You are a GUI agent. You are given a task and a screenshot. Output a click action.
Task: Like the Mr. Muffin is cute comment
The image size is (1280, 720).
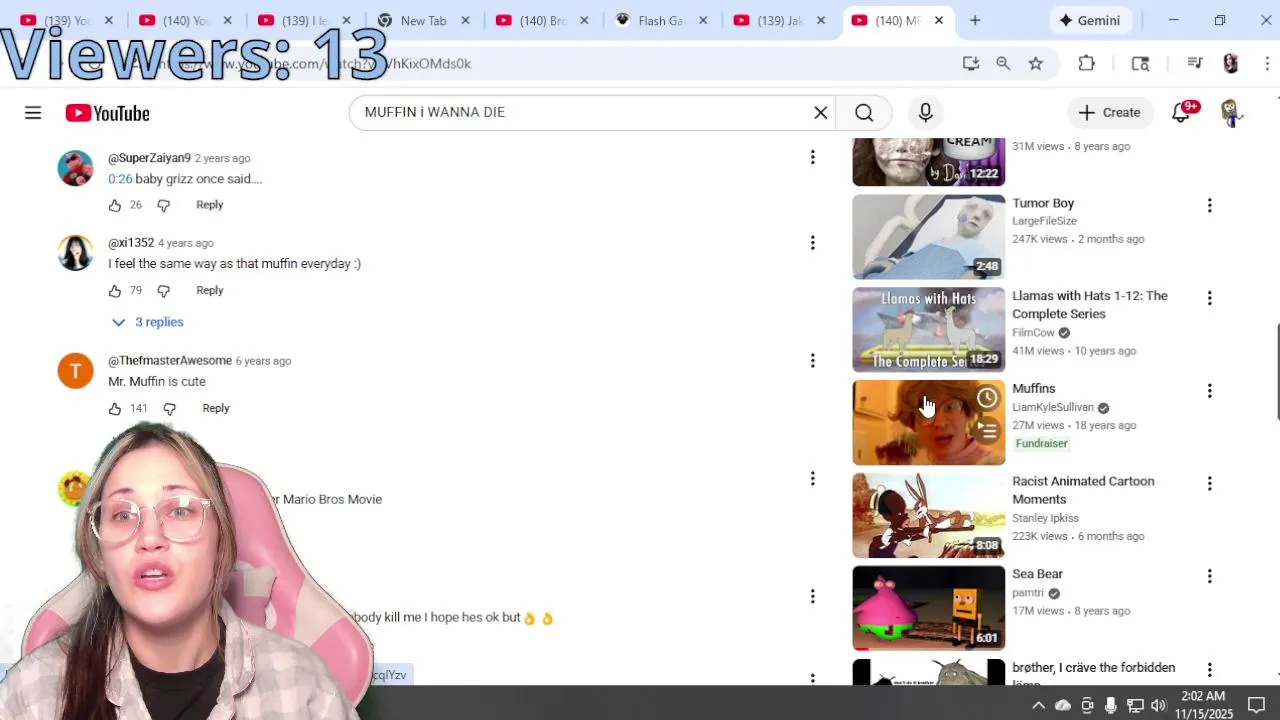(x=115, y=409)
